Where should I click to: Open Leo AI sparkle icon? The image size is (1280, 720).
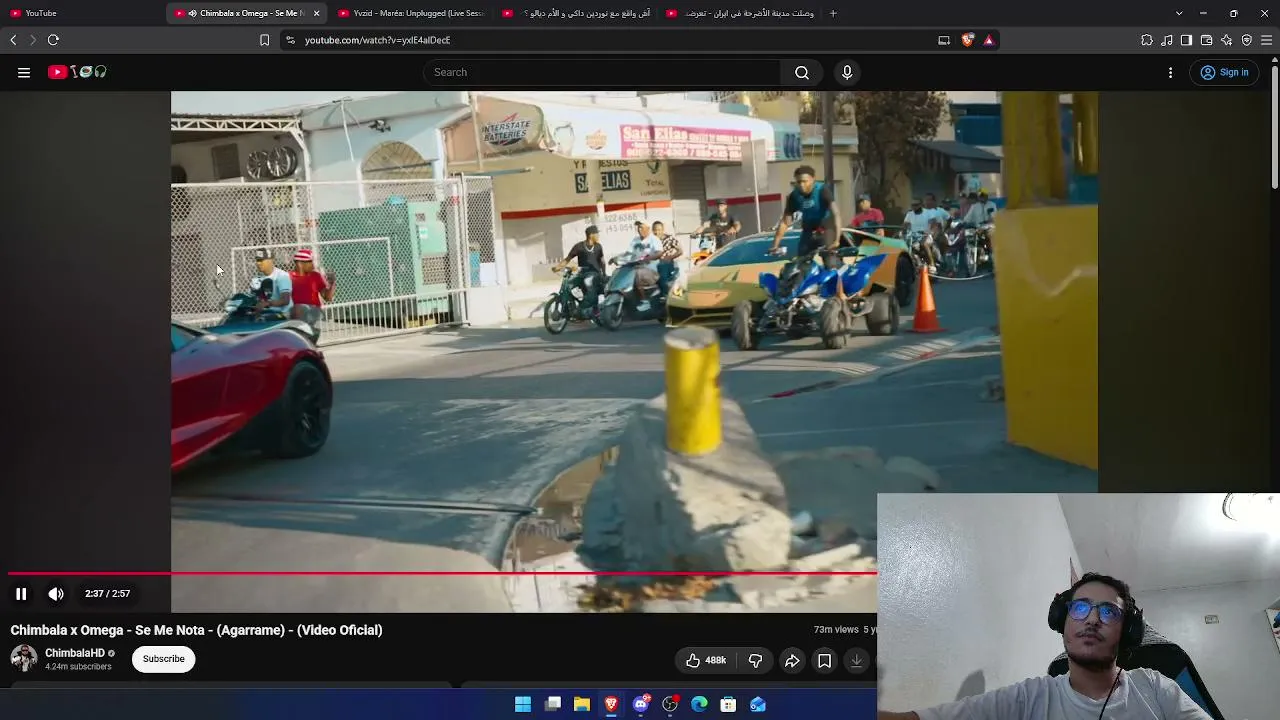coord(1227,40)
